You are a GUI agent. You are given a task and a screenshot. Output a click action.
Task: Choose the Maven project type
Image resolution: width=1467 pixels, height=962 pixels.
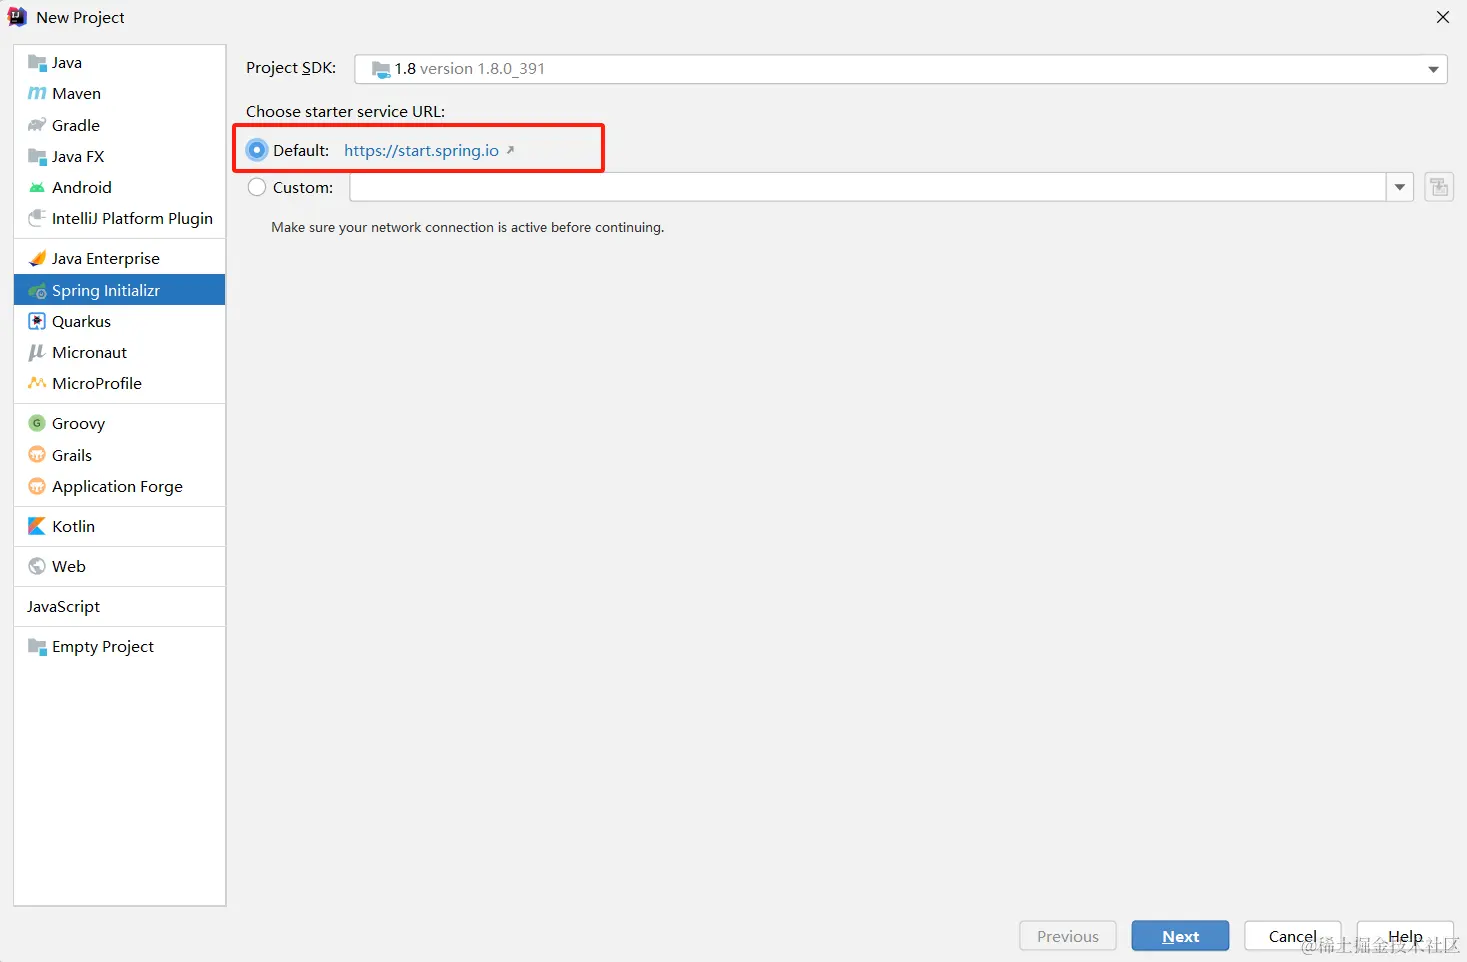pyautogui.click(x=119, y=94)
